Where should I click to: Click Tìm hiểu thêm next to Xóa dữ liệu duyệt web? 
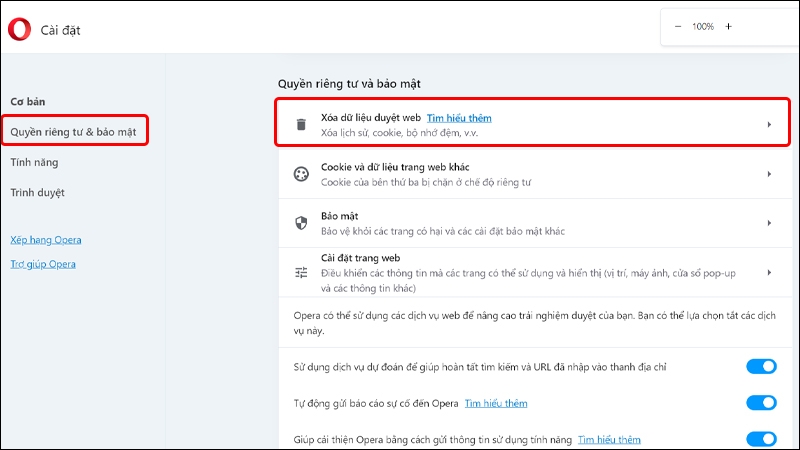click(x=459, y=118)
